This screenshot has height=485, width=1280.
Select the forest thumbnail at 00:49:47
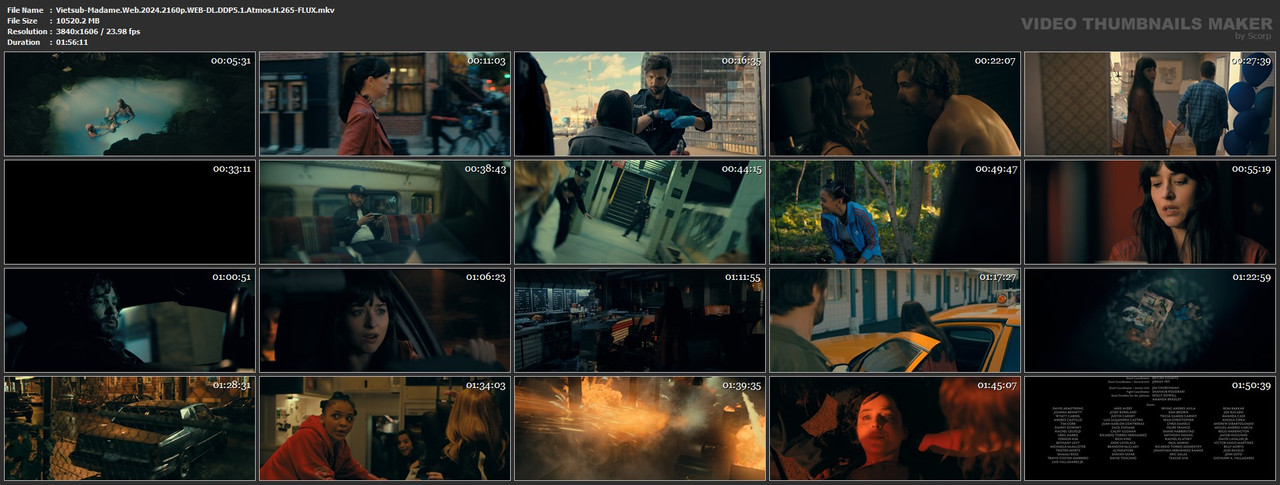tap(895, 212)
